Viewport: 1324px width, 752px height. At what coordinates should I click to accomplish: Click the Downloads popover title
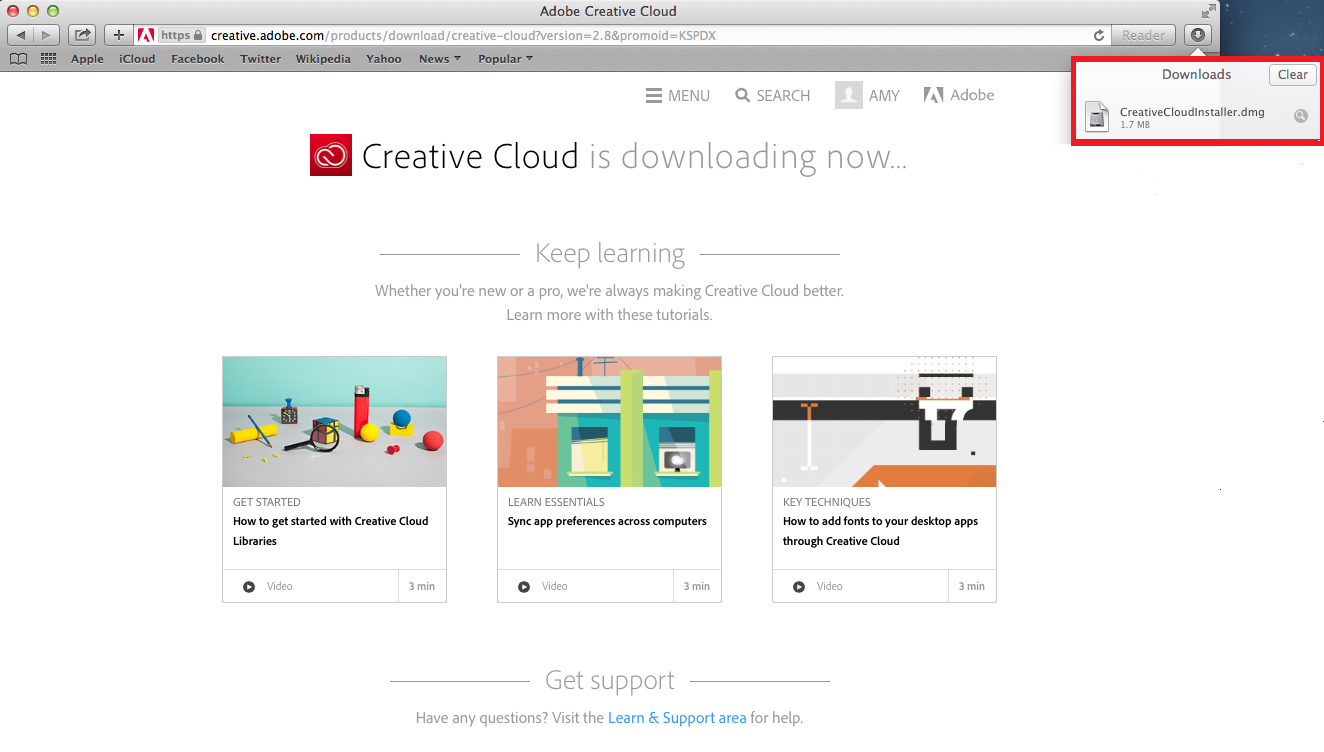pos(1196,74)
